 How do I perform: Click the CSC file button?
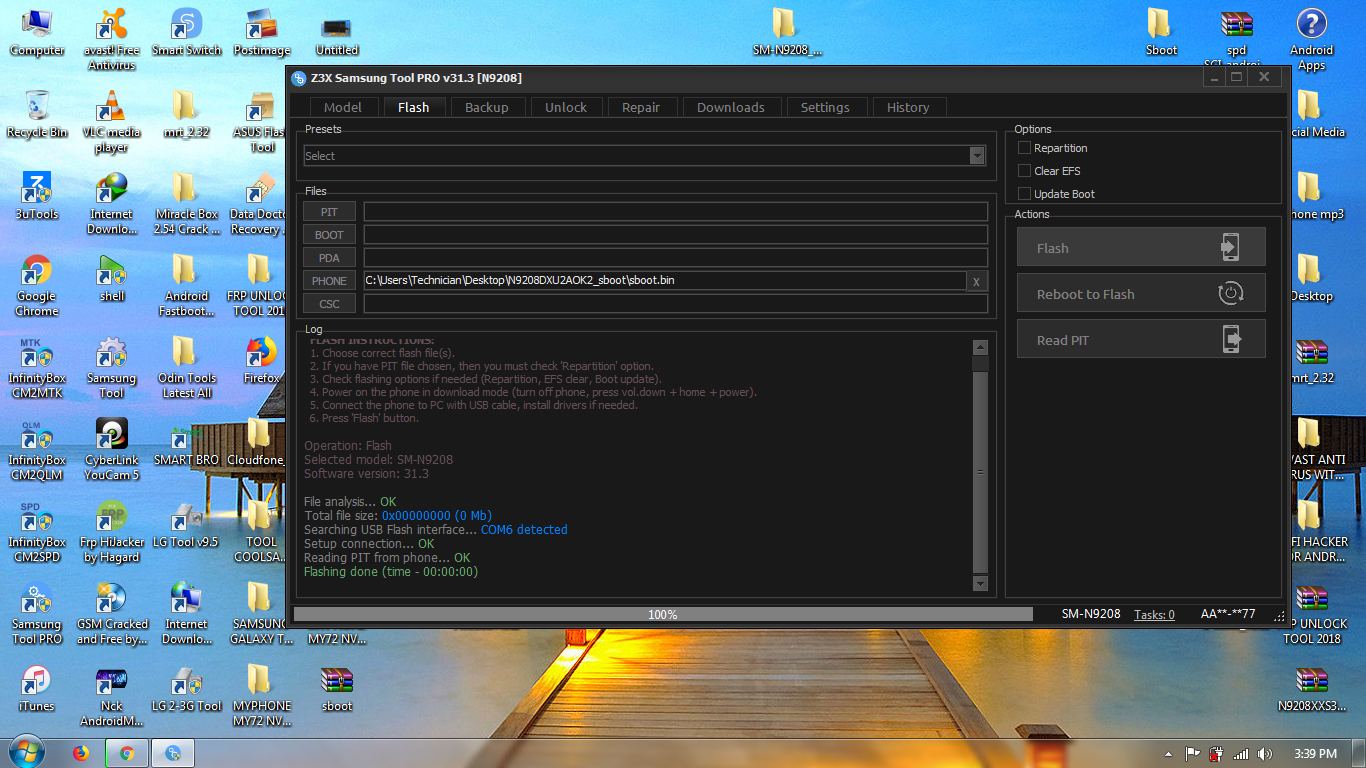[x=329, y=304]
